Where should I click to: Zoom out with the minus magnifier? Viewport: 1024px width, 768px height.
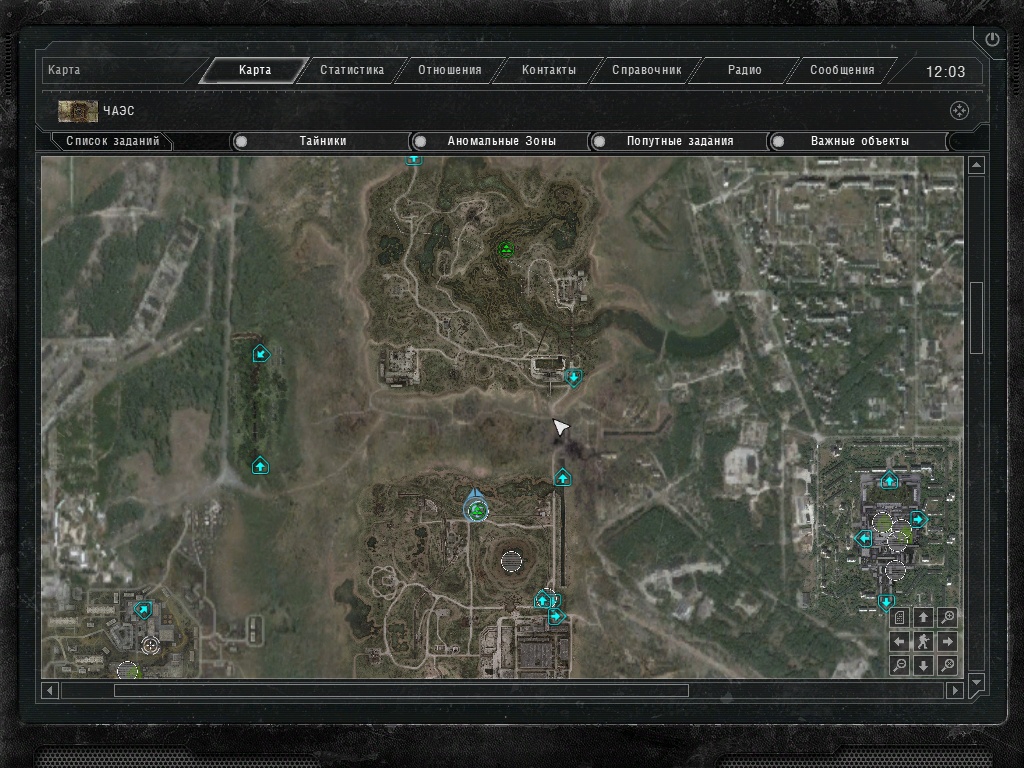point(899,665)
